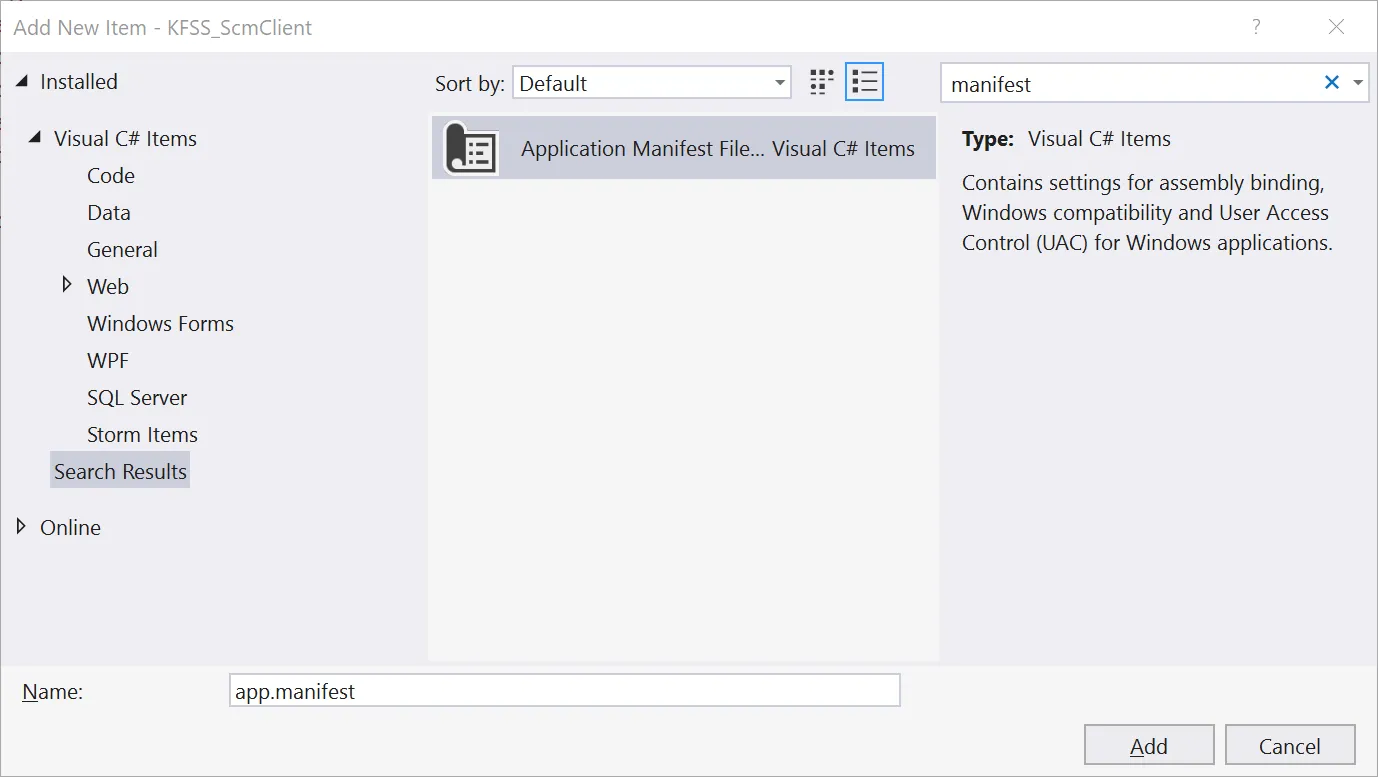Click the Name field containing app.manifest
This screenshot has width=1378, height=777.
pos(565,691)
